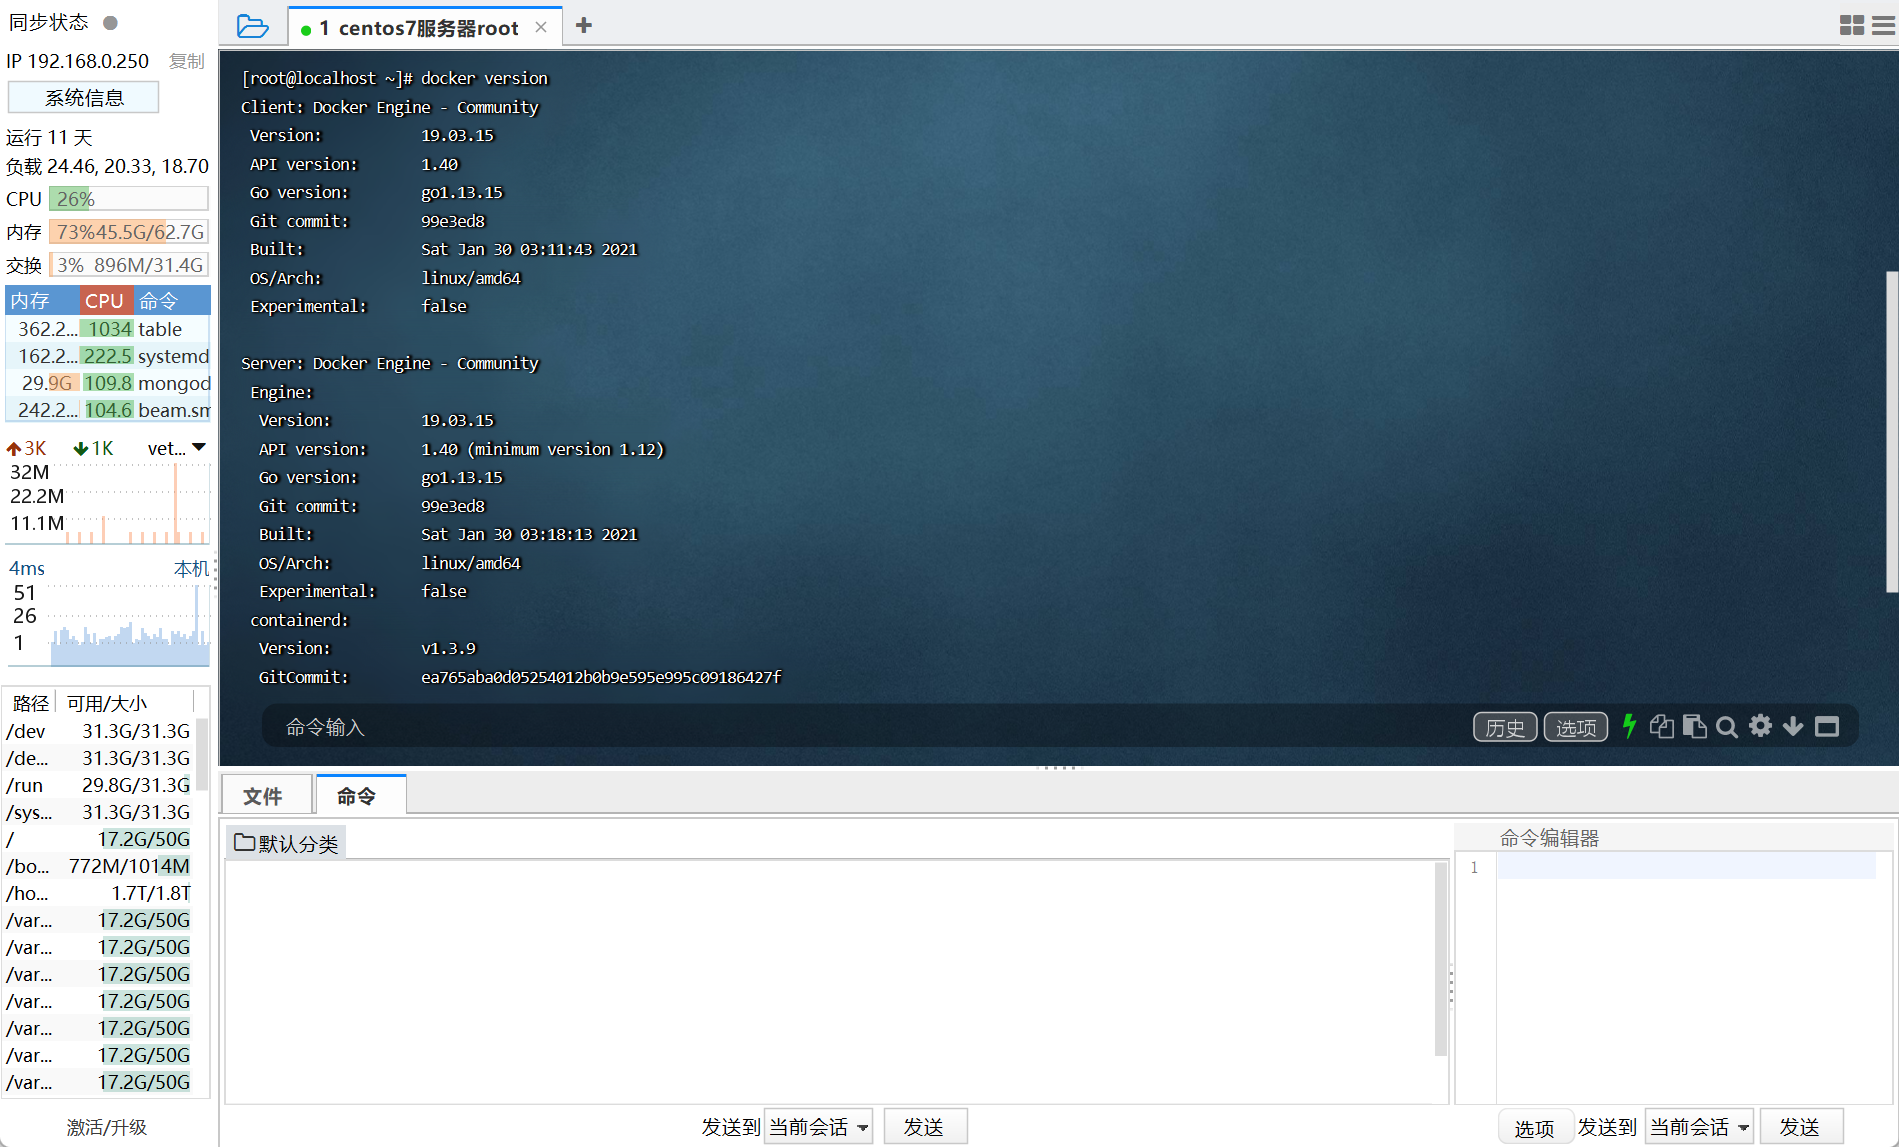Open the connection manager folder icon

252,26
